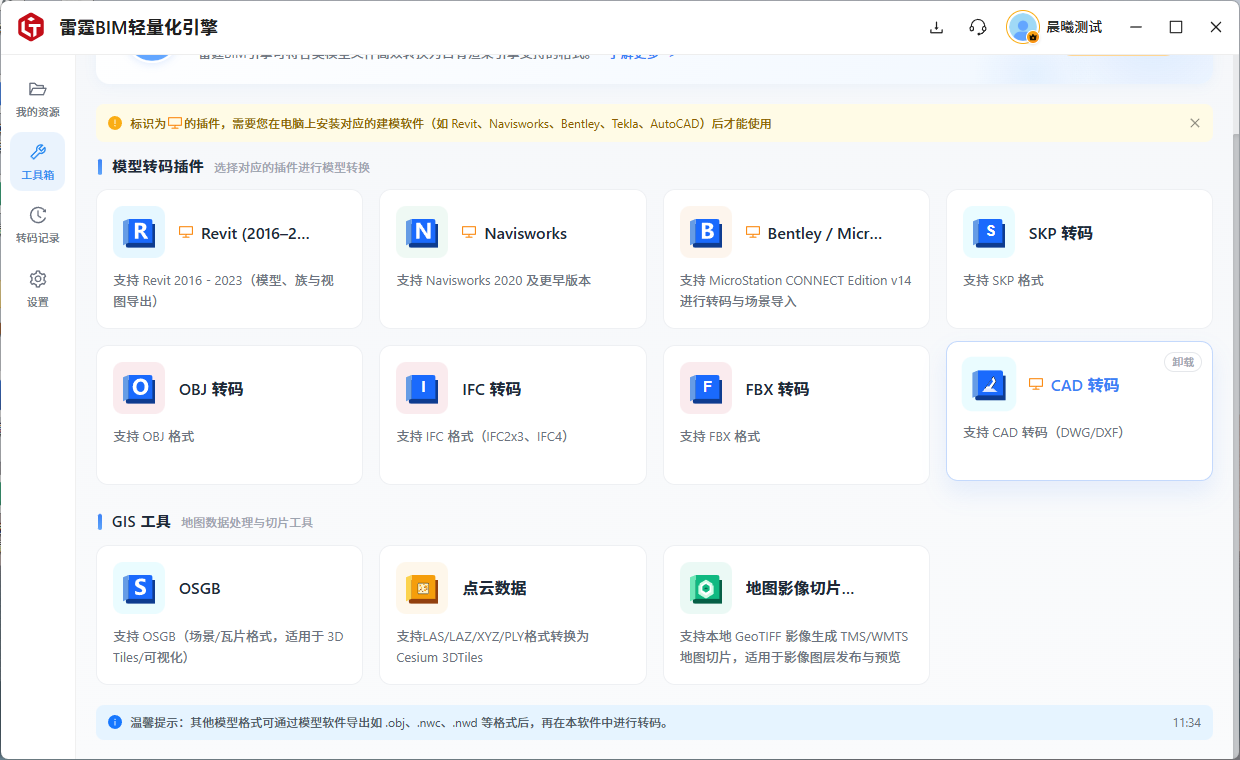Minimize the 雷霆BIM window
Screen dimensions: 1240x760
pos(1136,27)
